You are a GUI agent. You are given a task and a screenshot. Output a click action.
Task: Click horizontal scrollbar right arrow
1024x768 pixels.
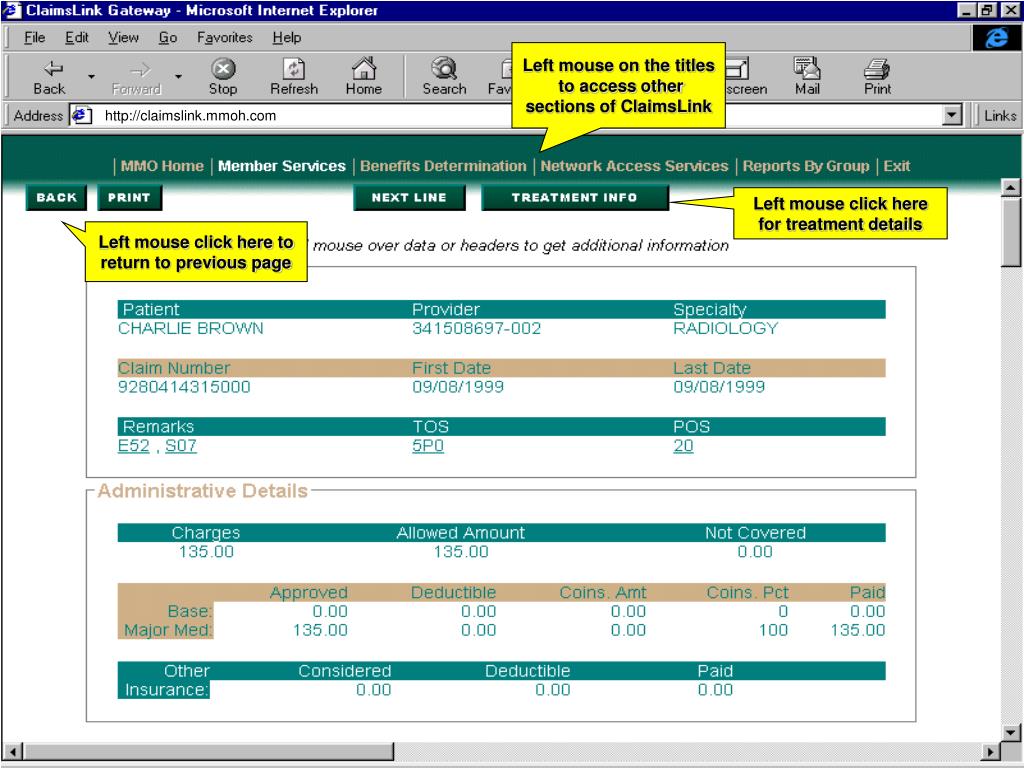[991, 752]
